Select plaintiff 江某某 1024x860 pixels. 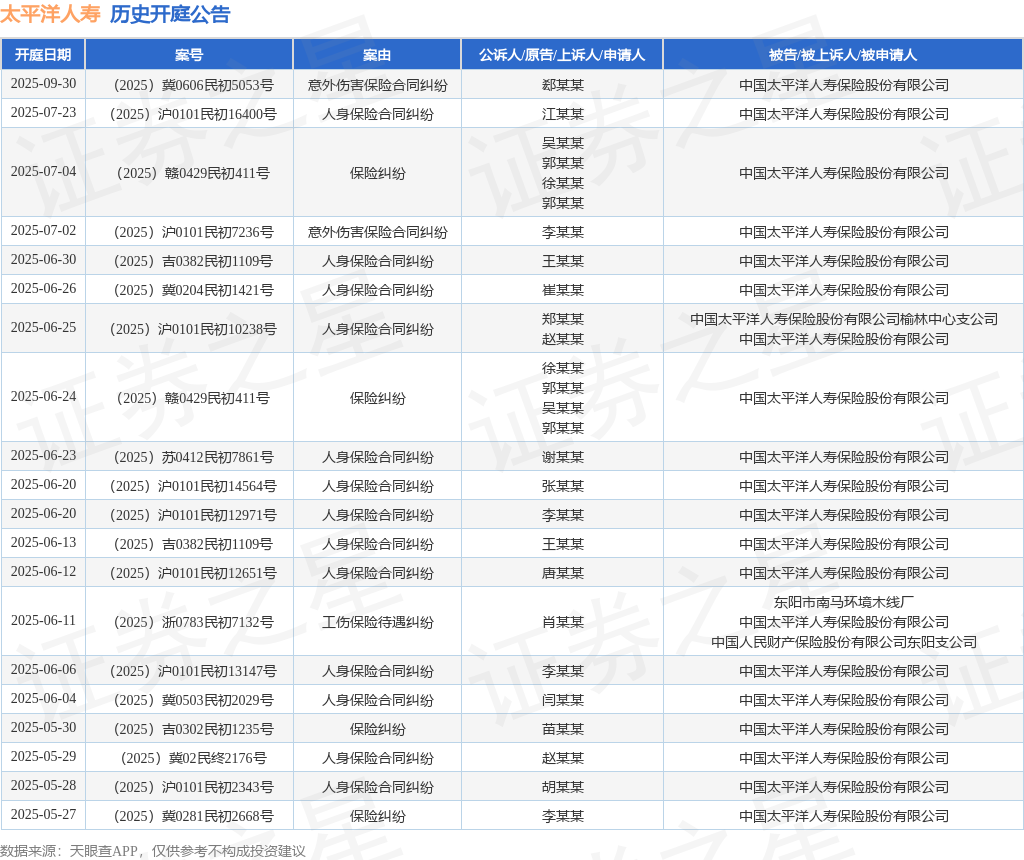coord(562,114)
